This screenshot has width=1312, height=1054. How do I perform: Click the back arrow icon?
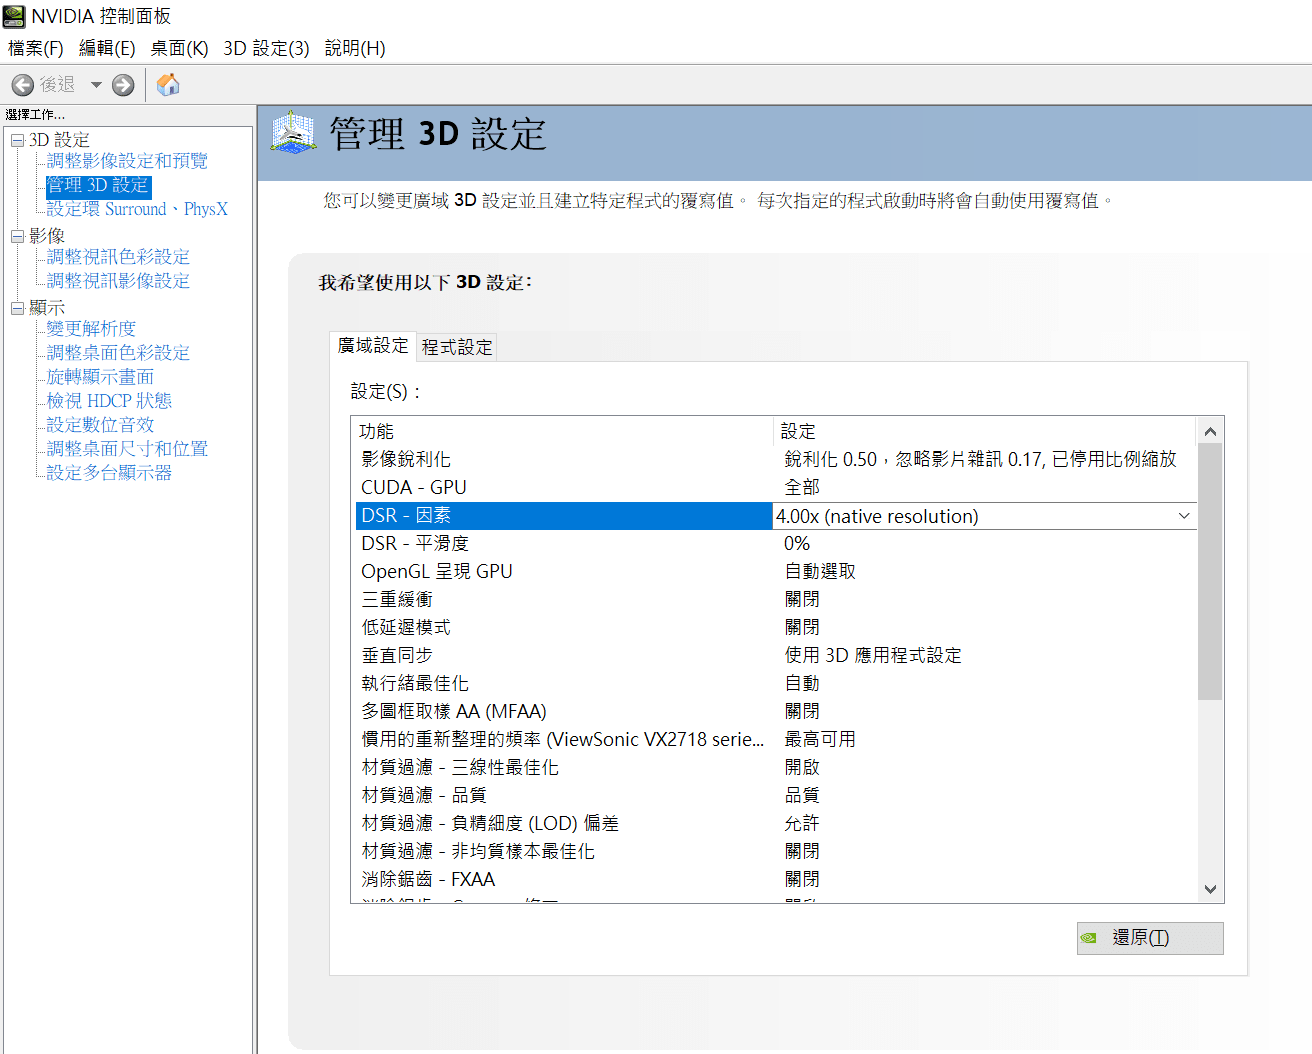pyautogui.click(x=23, y=85)
